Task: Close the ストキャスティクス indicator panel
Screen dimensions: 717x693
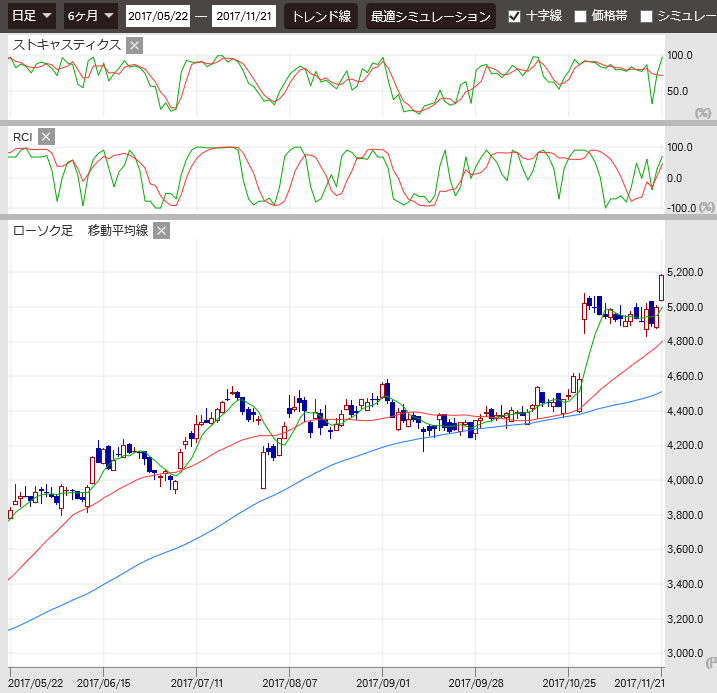Action: click(135, 45)
